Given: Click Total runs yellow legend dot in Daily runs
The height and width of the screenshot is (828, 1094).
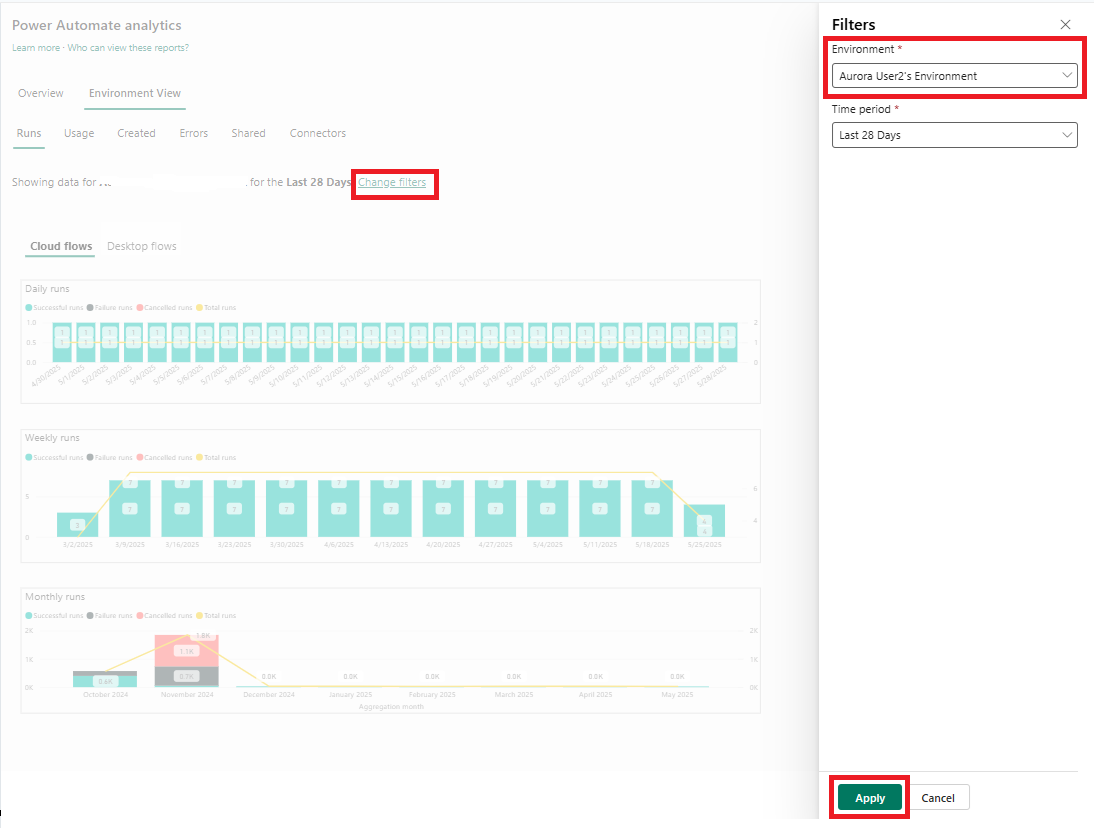Looking at the screenshot, I should click(198, 307).
